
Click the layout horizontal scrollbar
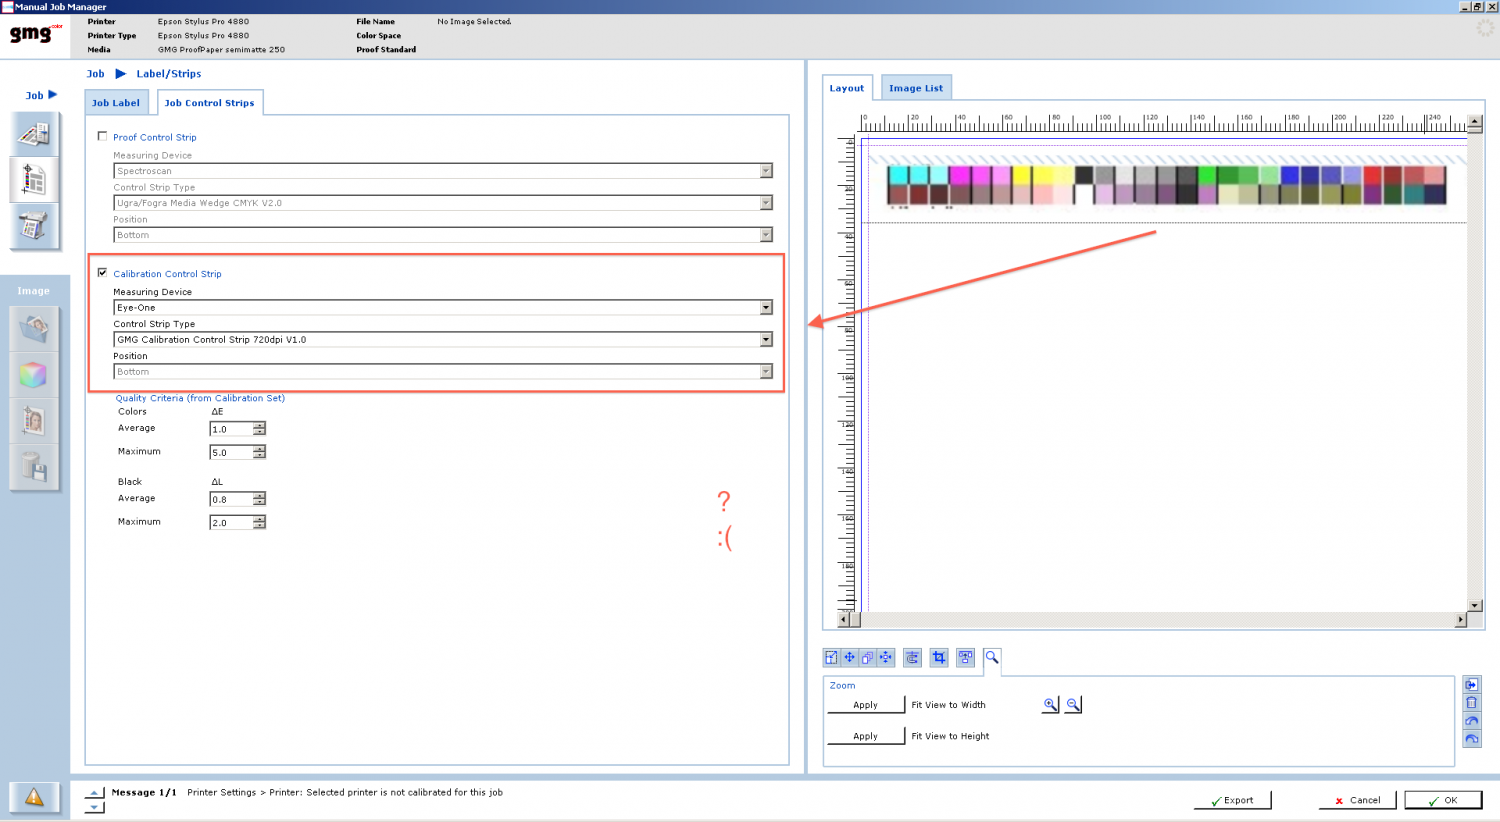point(1151,620)
